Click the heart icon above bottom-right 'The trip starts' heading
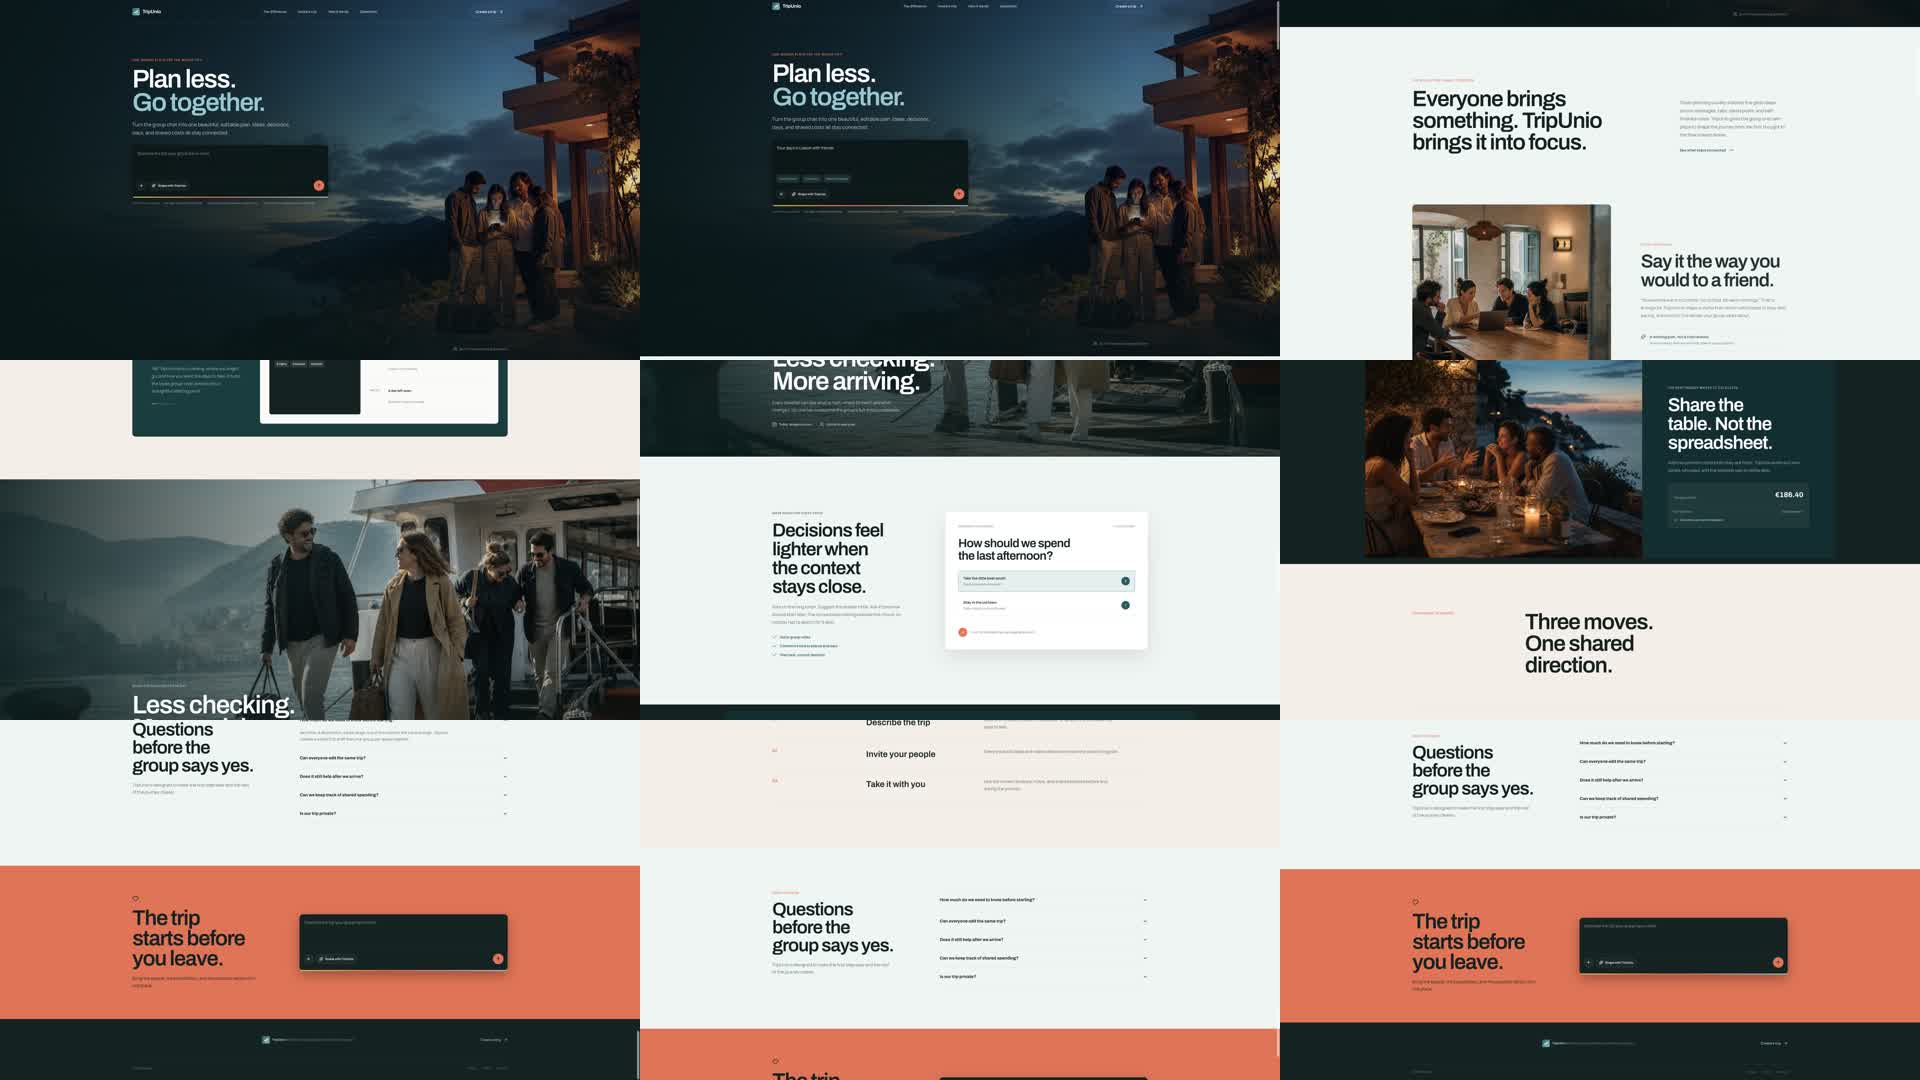Image resolution: width=1920 pixels, height=1080 pixels. tap(1415, 902)
